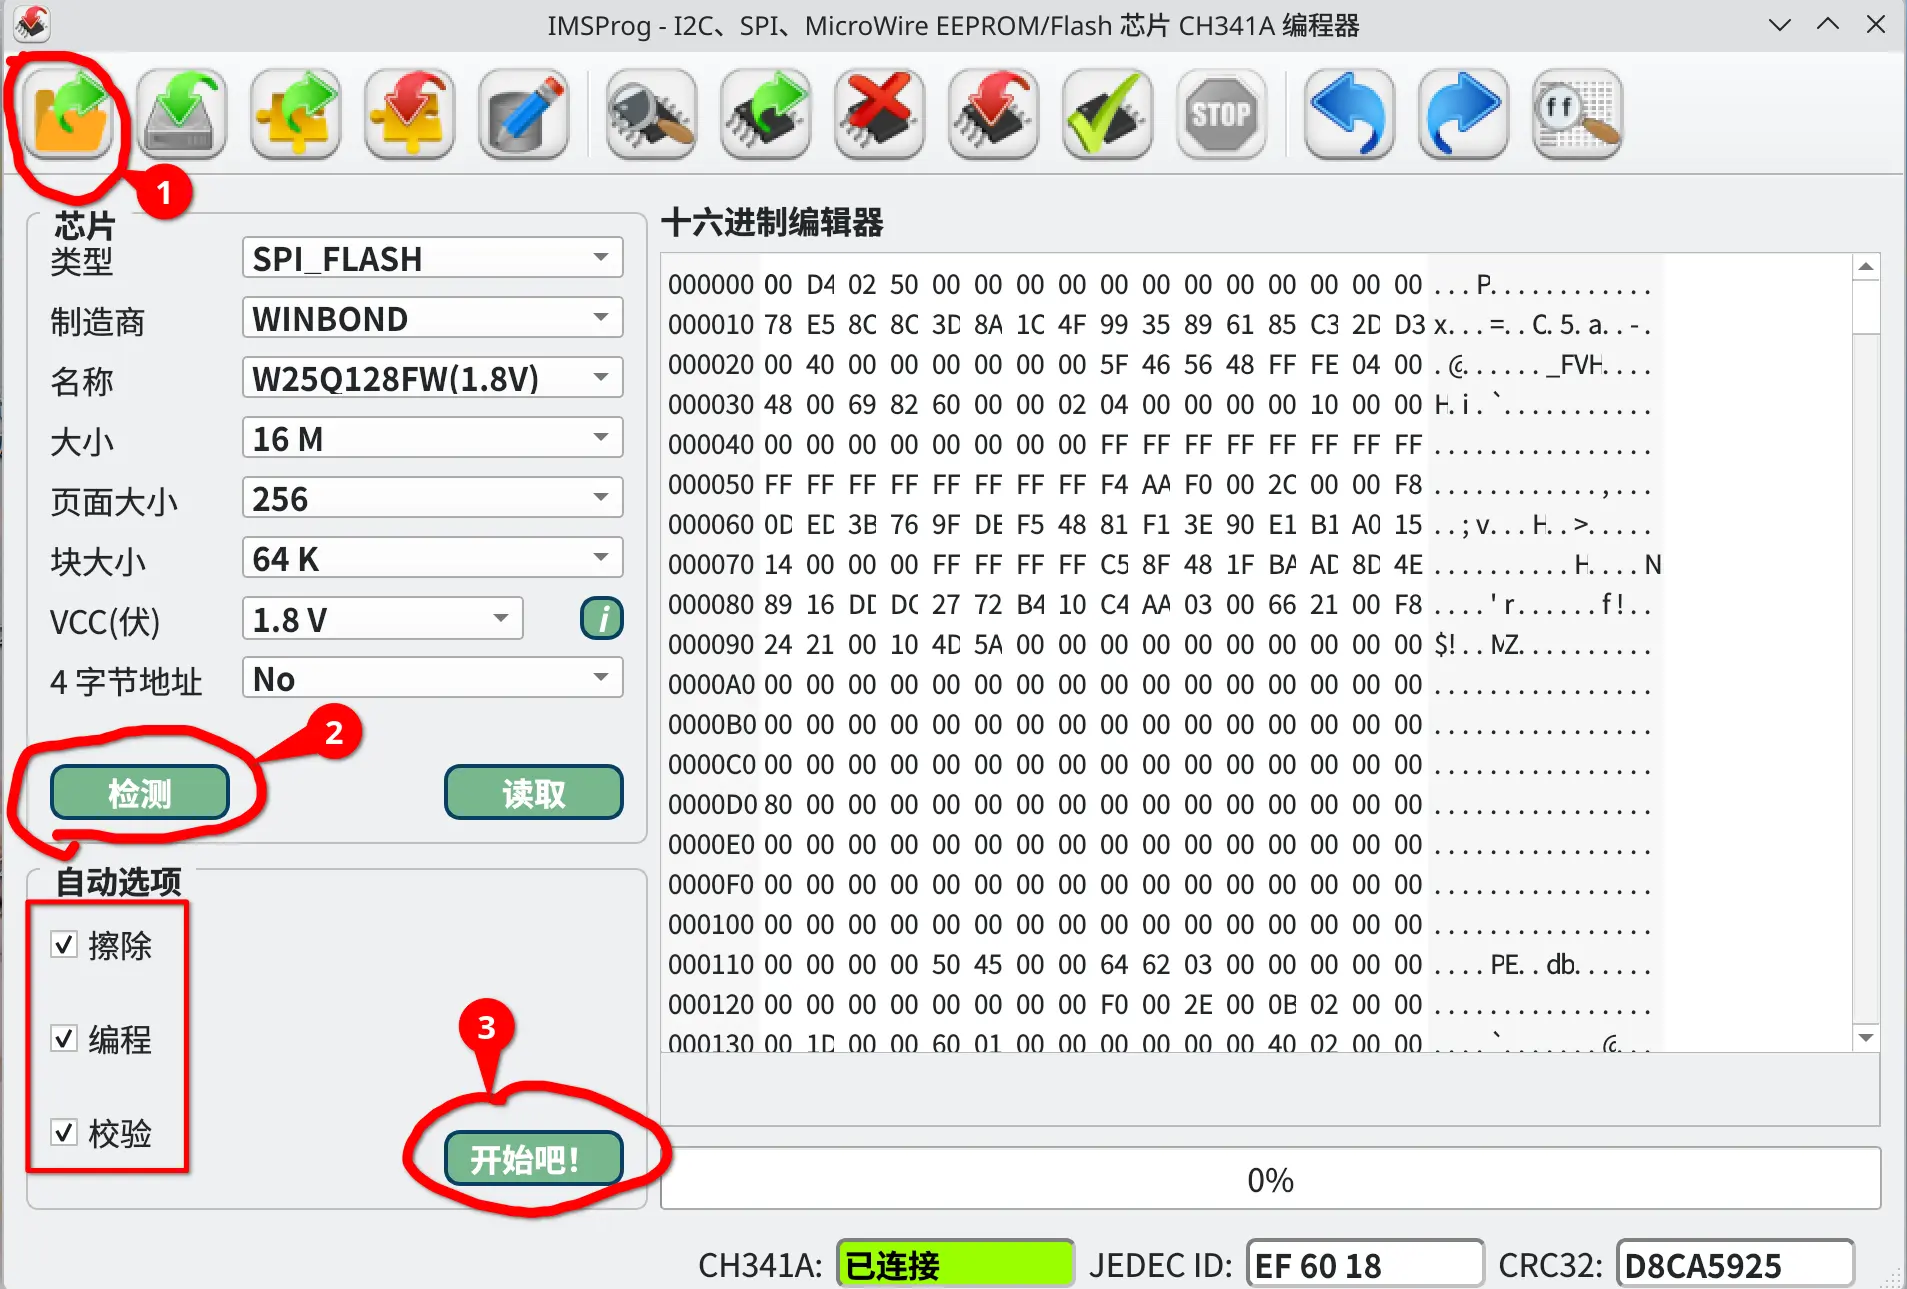Click hex row offset 0000D0

(711, 805)
